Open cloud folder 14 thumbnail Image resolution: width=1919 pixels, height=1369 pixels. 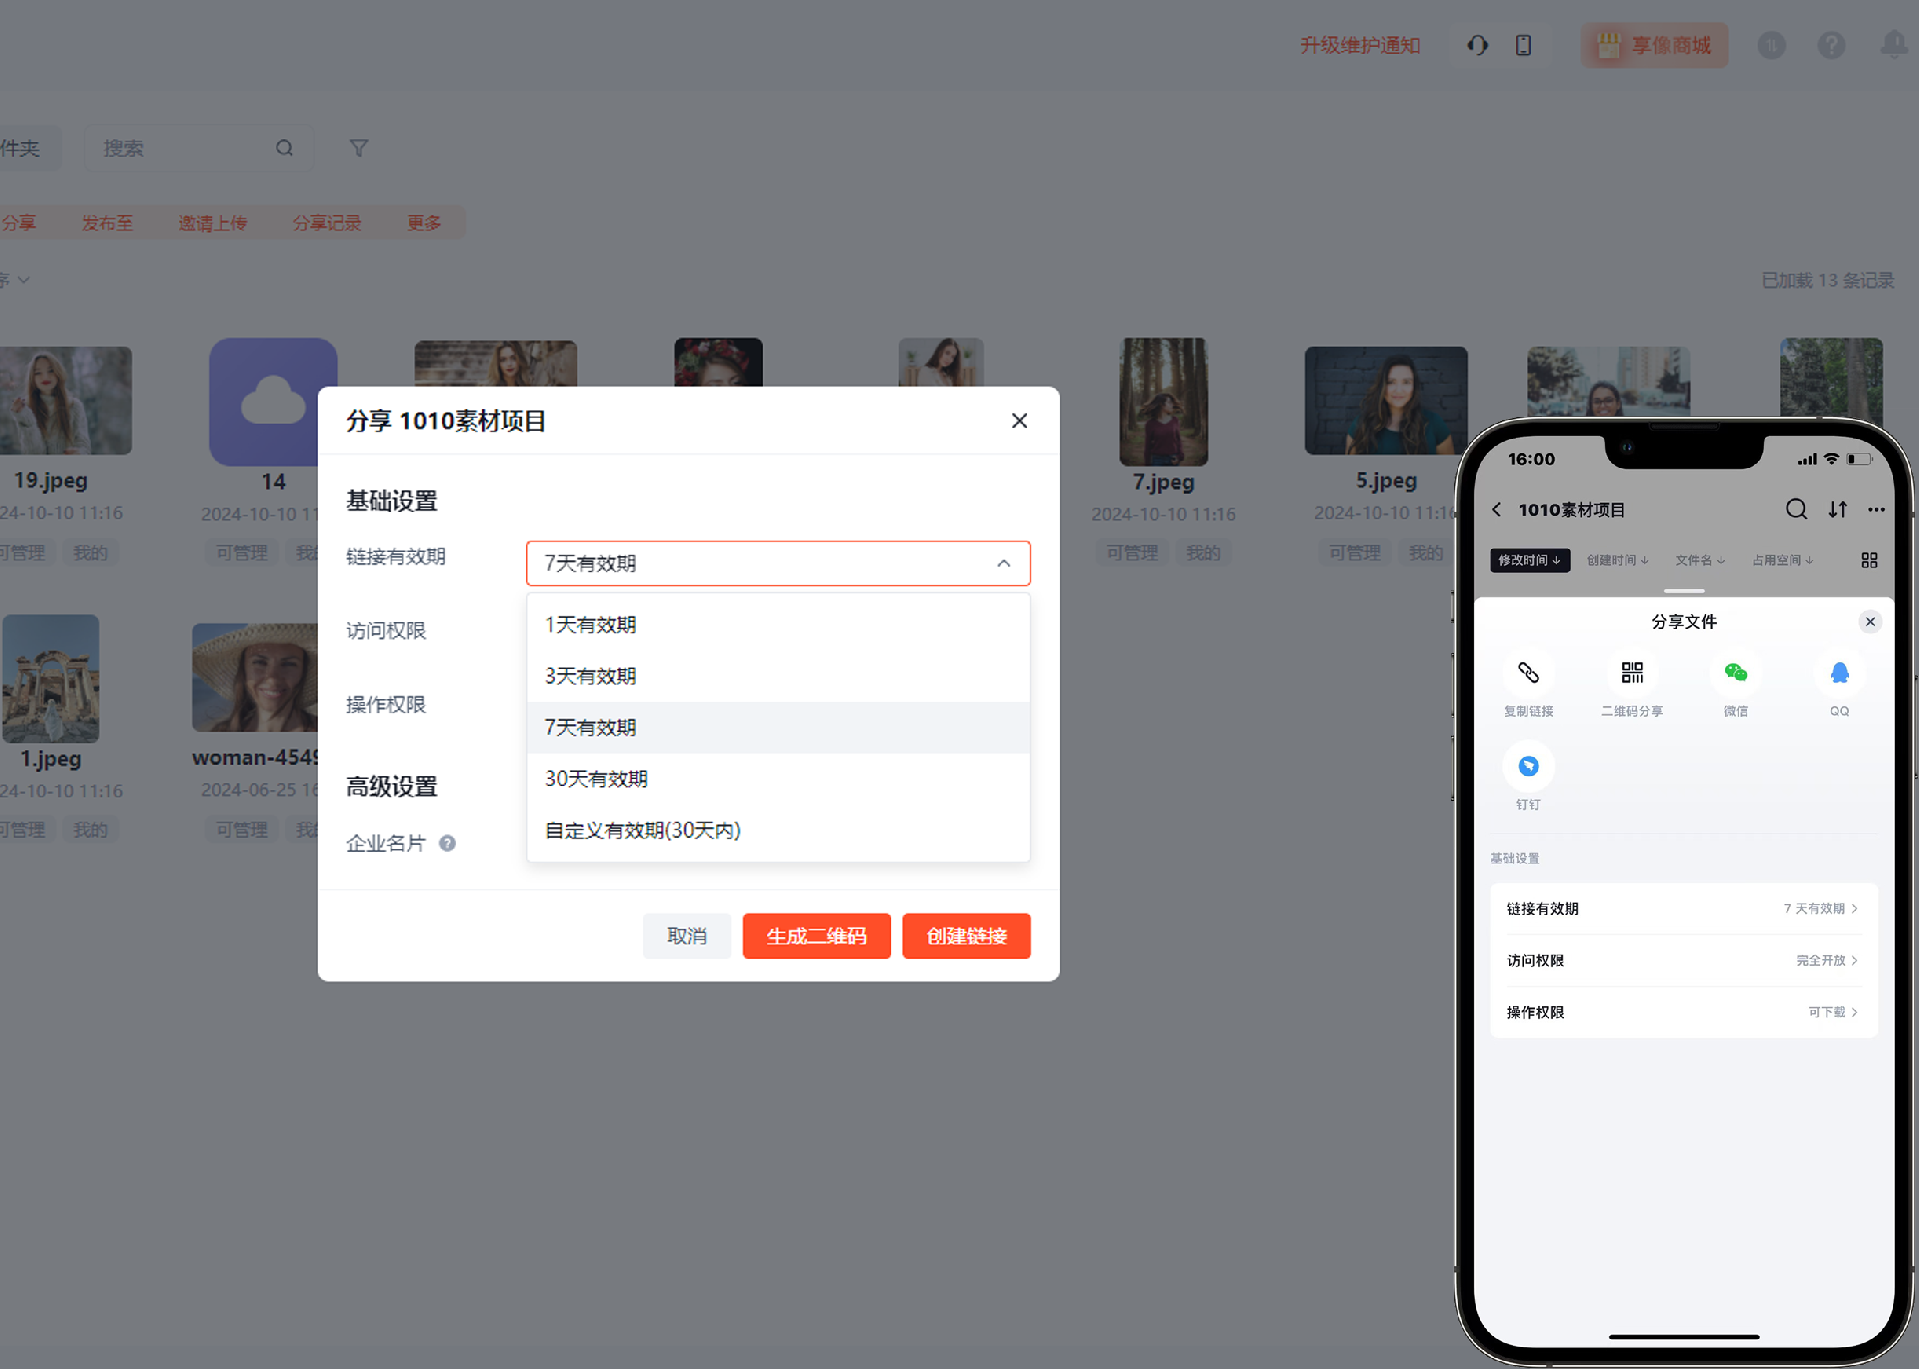coord(273,401)
